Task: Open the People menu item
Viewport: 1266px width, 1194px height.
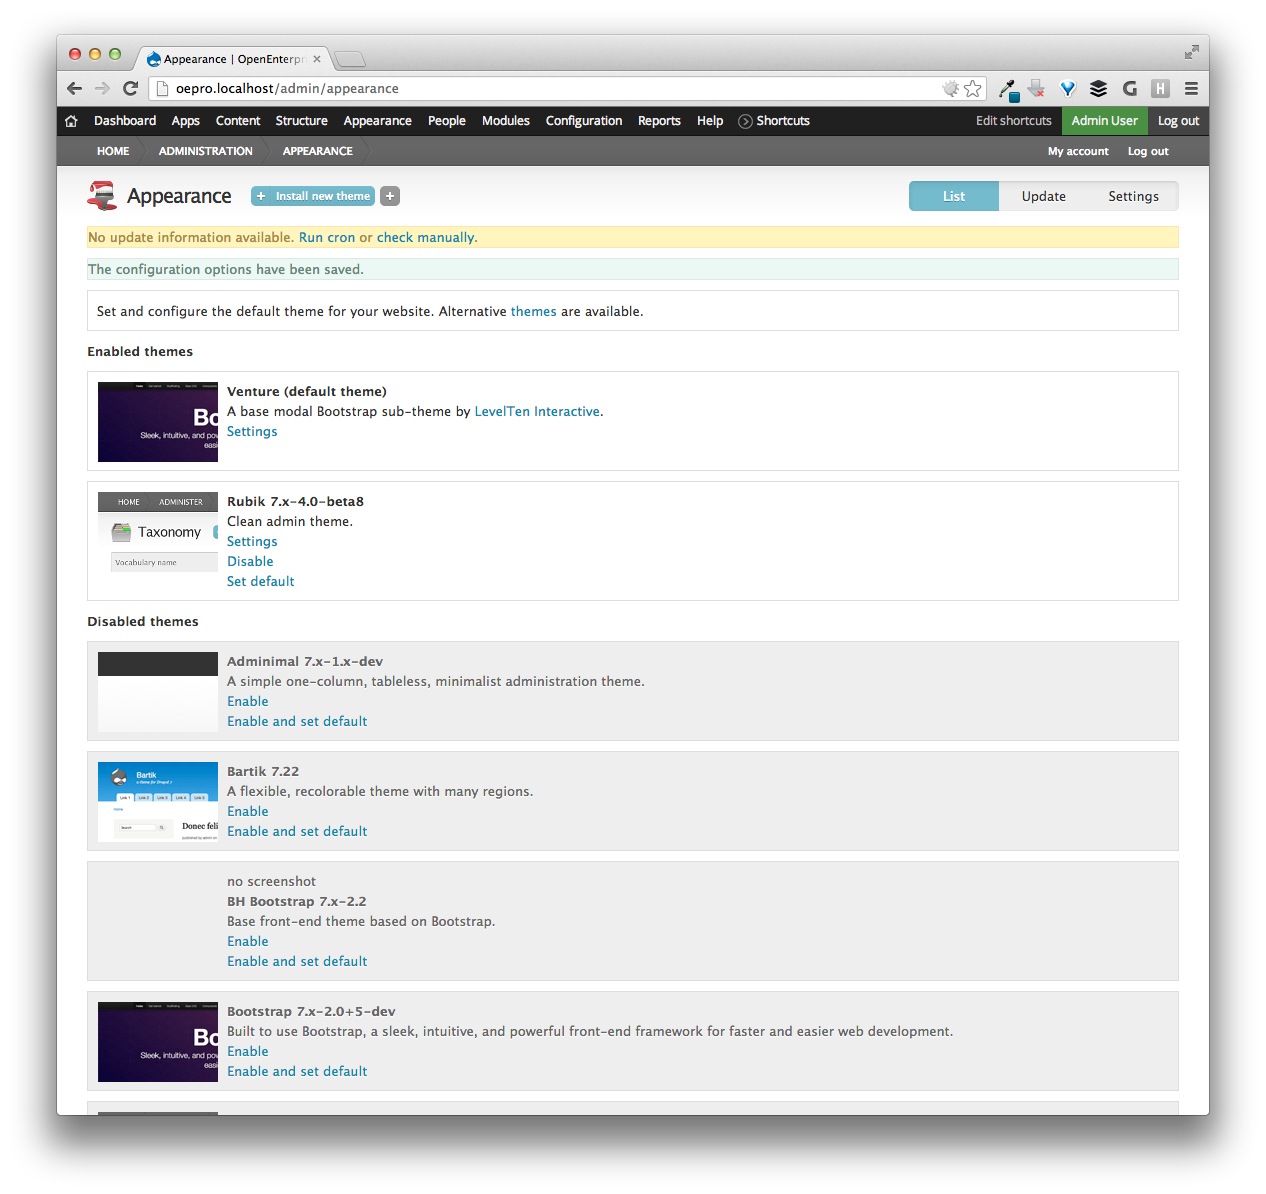Action: click(x=447, y=121)
